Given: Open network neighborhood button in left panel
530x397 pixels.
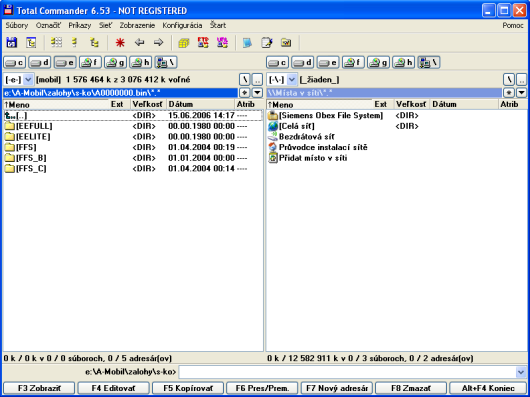Looking at the screenshot, I should 166,63.
